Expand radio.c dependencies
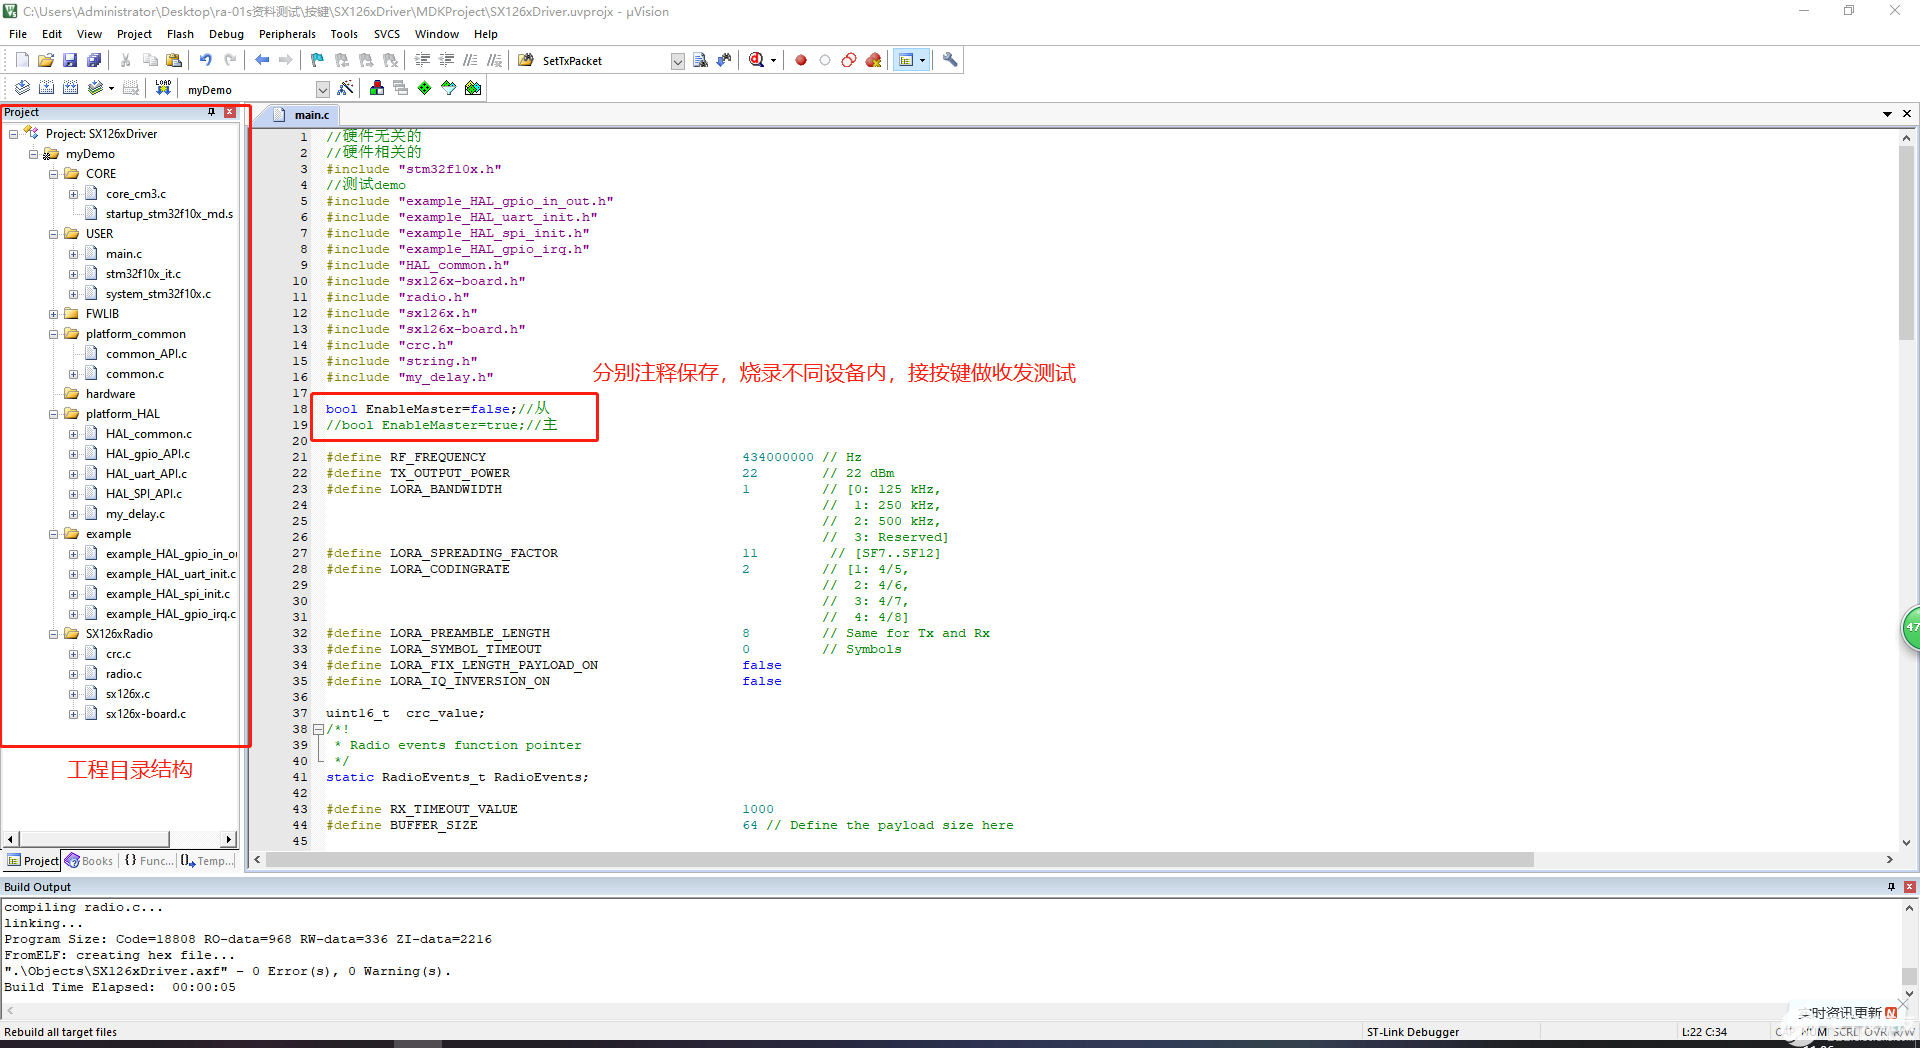 73,674
